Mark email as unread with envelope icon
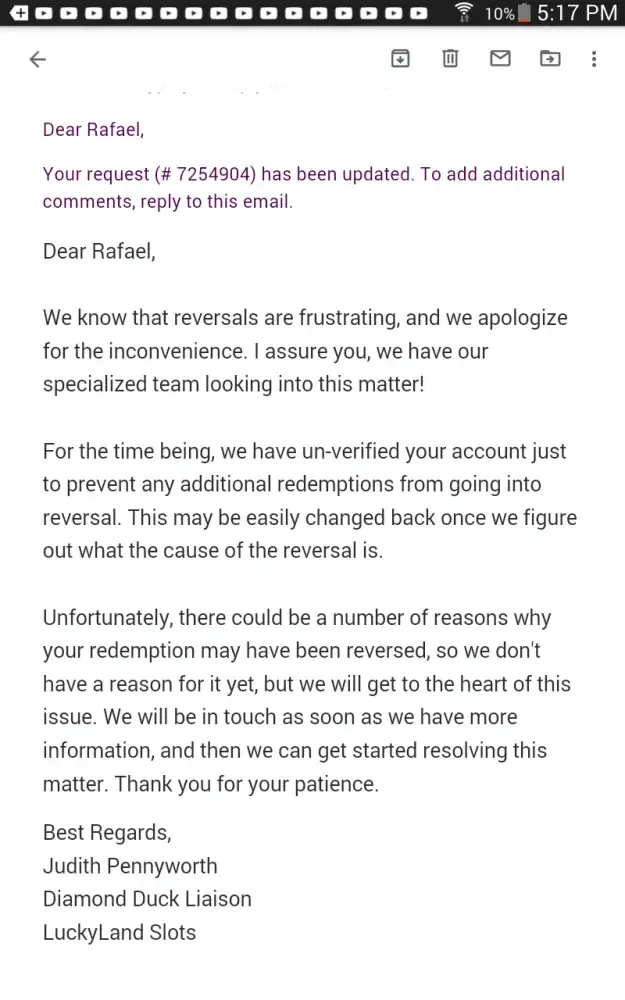This screenshot has width=625, height=1000. (500, 60)
